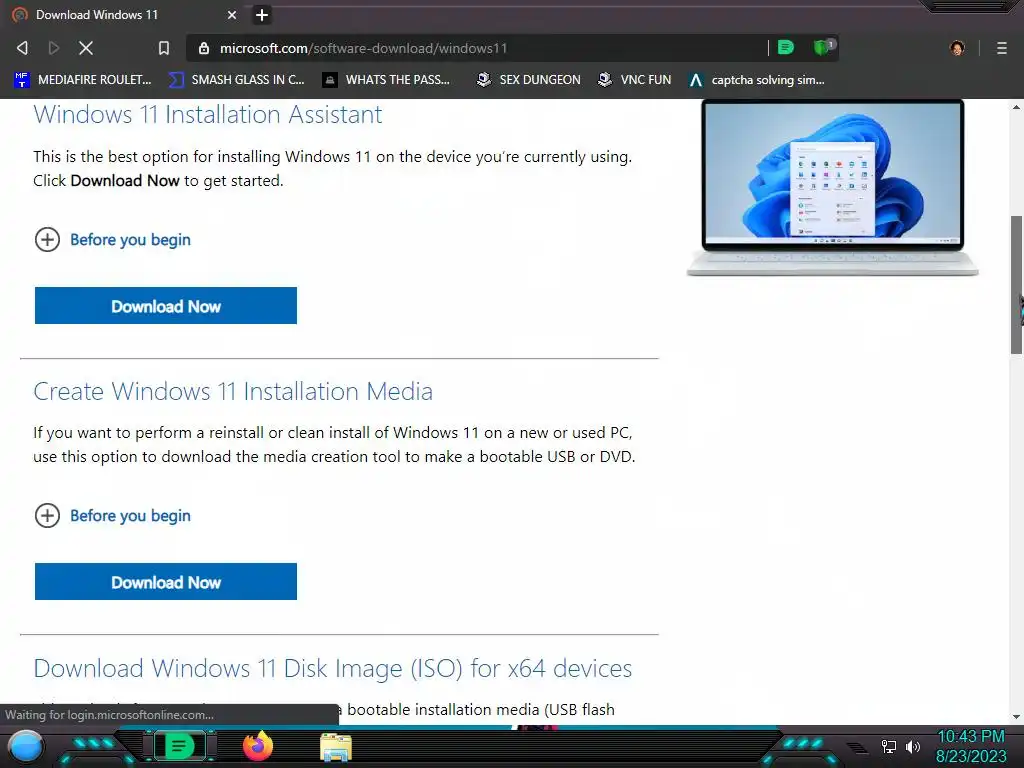
Task: Click the Download Windows 11 Disk Image heading
Action: click(332, 668)
